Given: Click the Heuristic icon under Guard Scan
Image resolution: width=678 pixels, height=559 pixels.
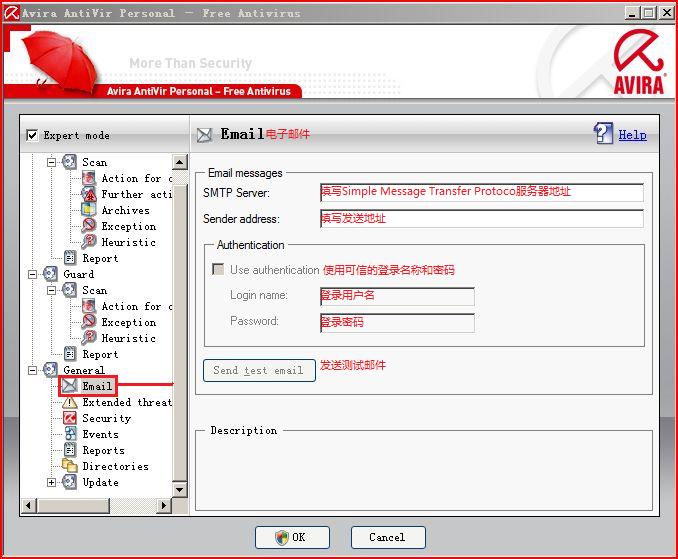Looking at the screenshot, I should coord(89,338).
